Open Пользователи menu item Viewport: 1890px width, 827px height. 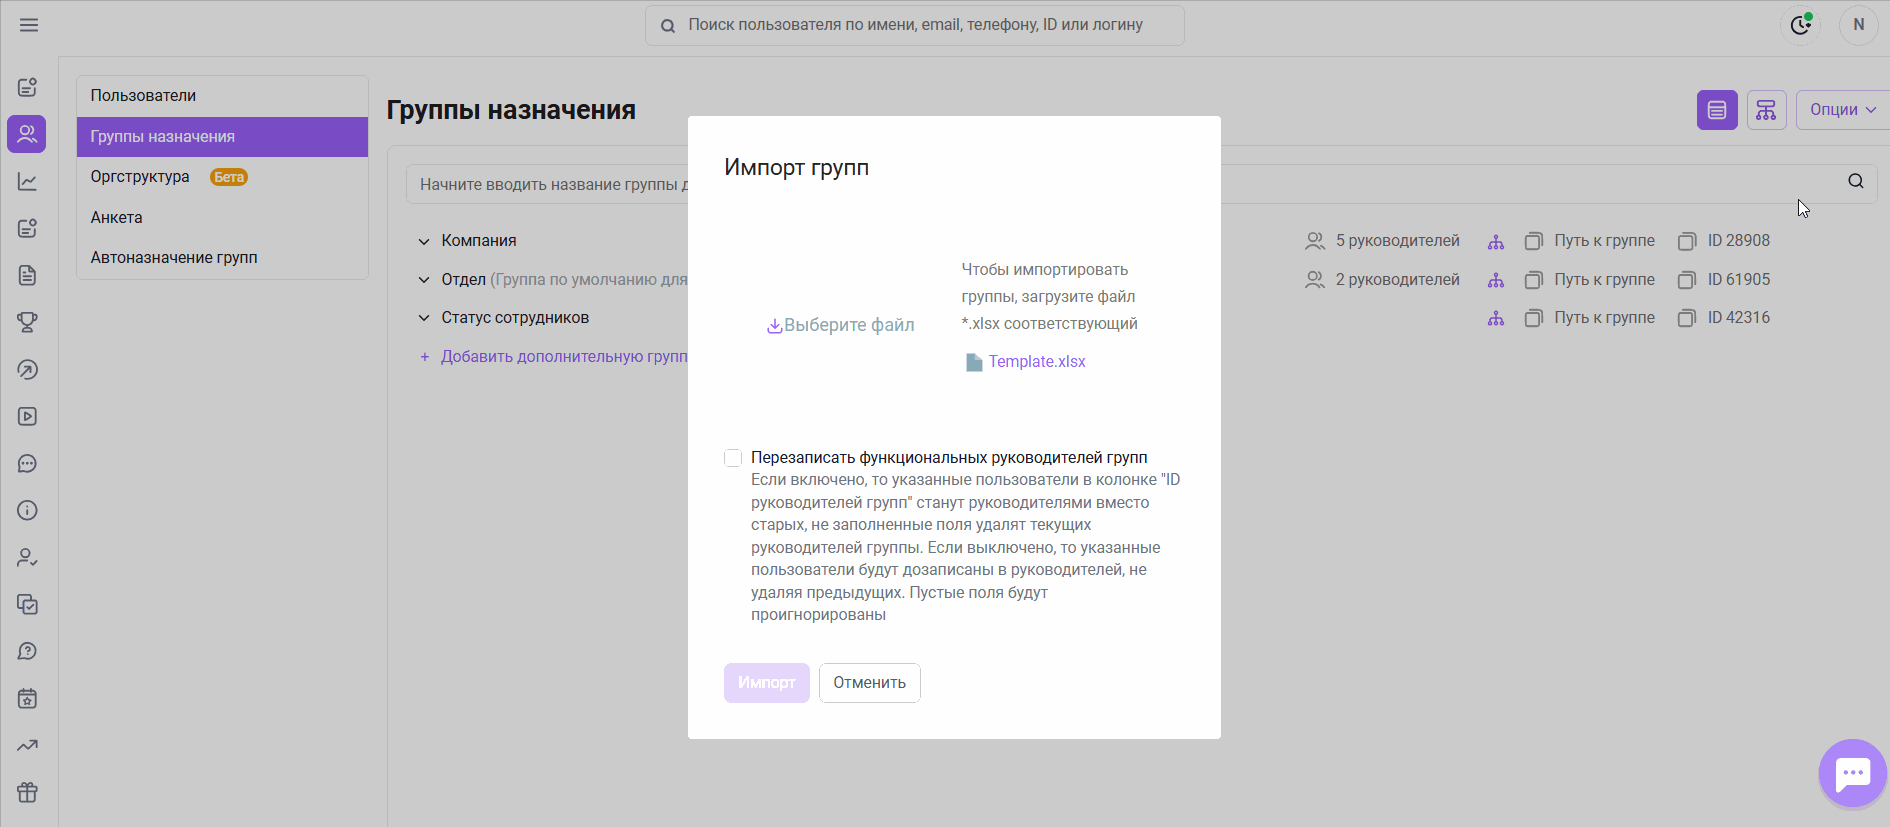tap(222, 96)
